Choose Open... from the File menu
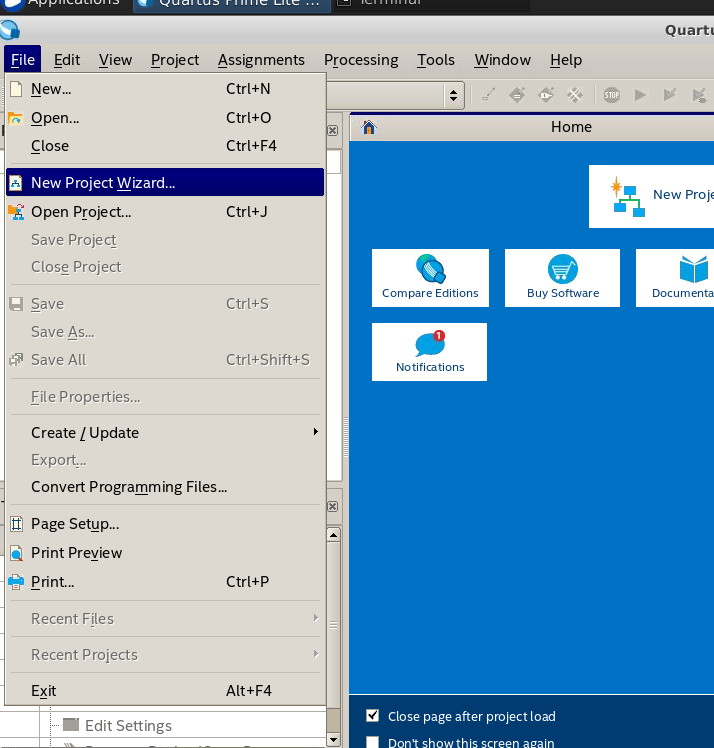714x748 pixels. (x=165, y=118)
